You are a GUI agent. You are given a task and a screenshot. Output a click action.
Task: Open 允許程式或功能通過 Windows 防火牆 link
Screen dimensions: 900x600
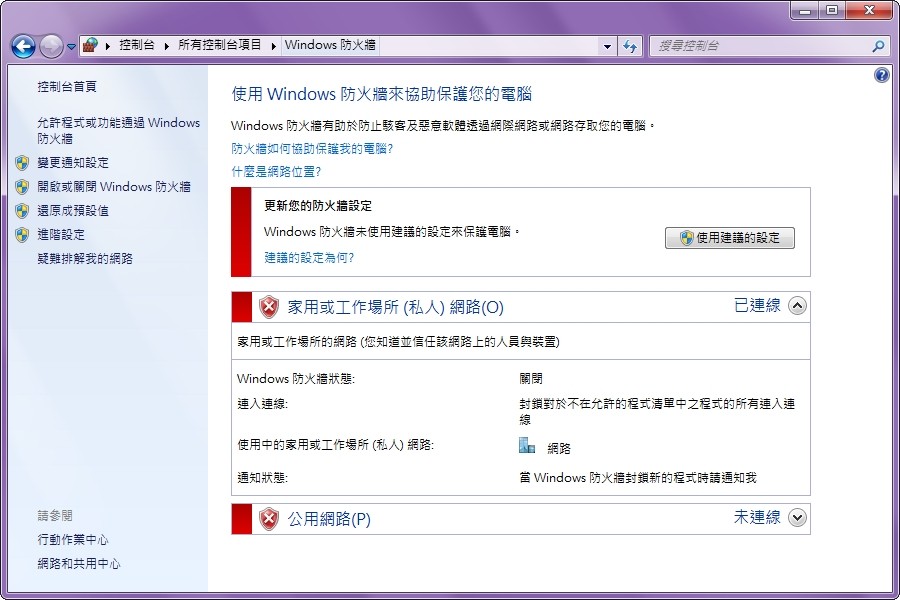point(119,130)
